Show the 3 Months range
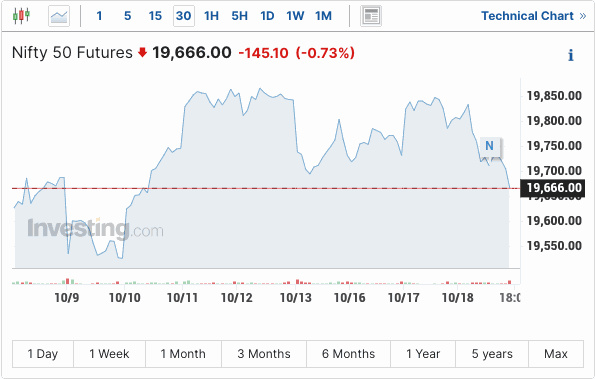The image size is (595, 379). (264, 354)
